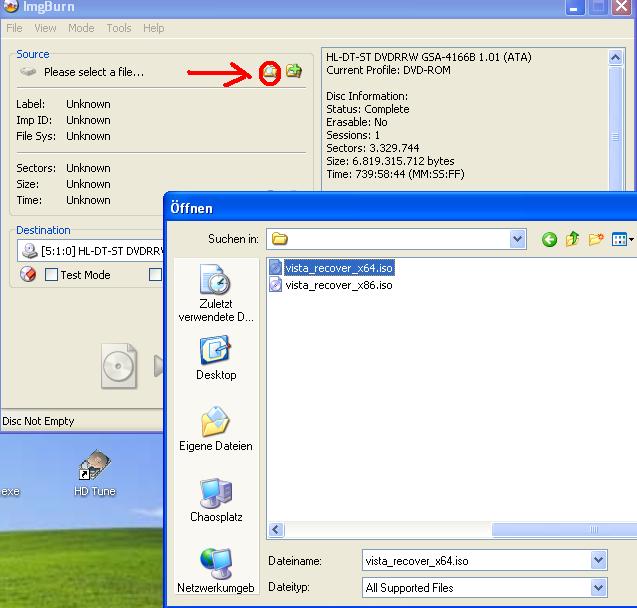This screenshot has height=608, width=637.
Task: Click the vista_recover_x64.iso file icon
Action: (275, 268)
